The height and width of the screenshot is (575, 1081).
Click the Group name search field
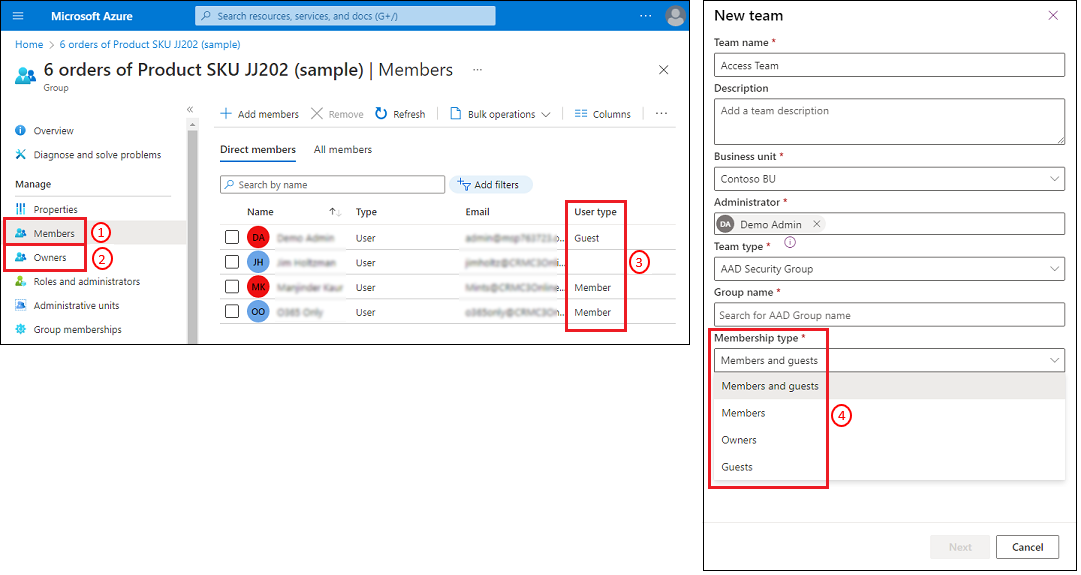(889, 315)
